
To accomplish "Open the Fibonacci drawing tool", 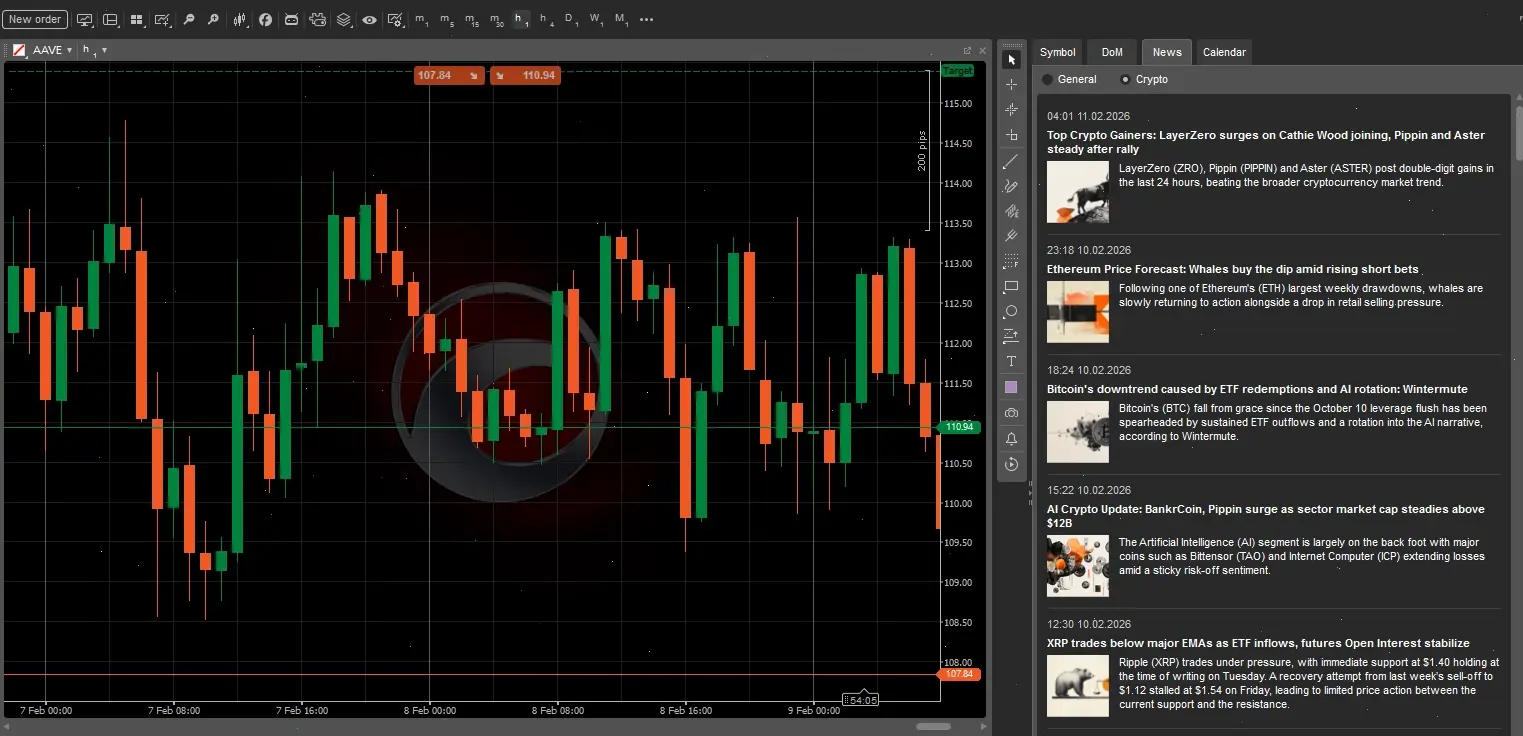I will (x=1011, y=261).
